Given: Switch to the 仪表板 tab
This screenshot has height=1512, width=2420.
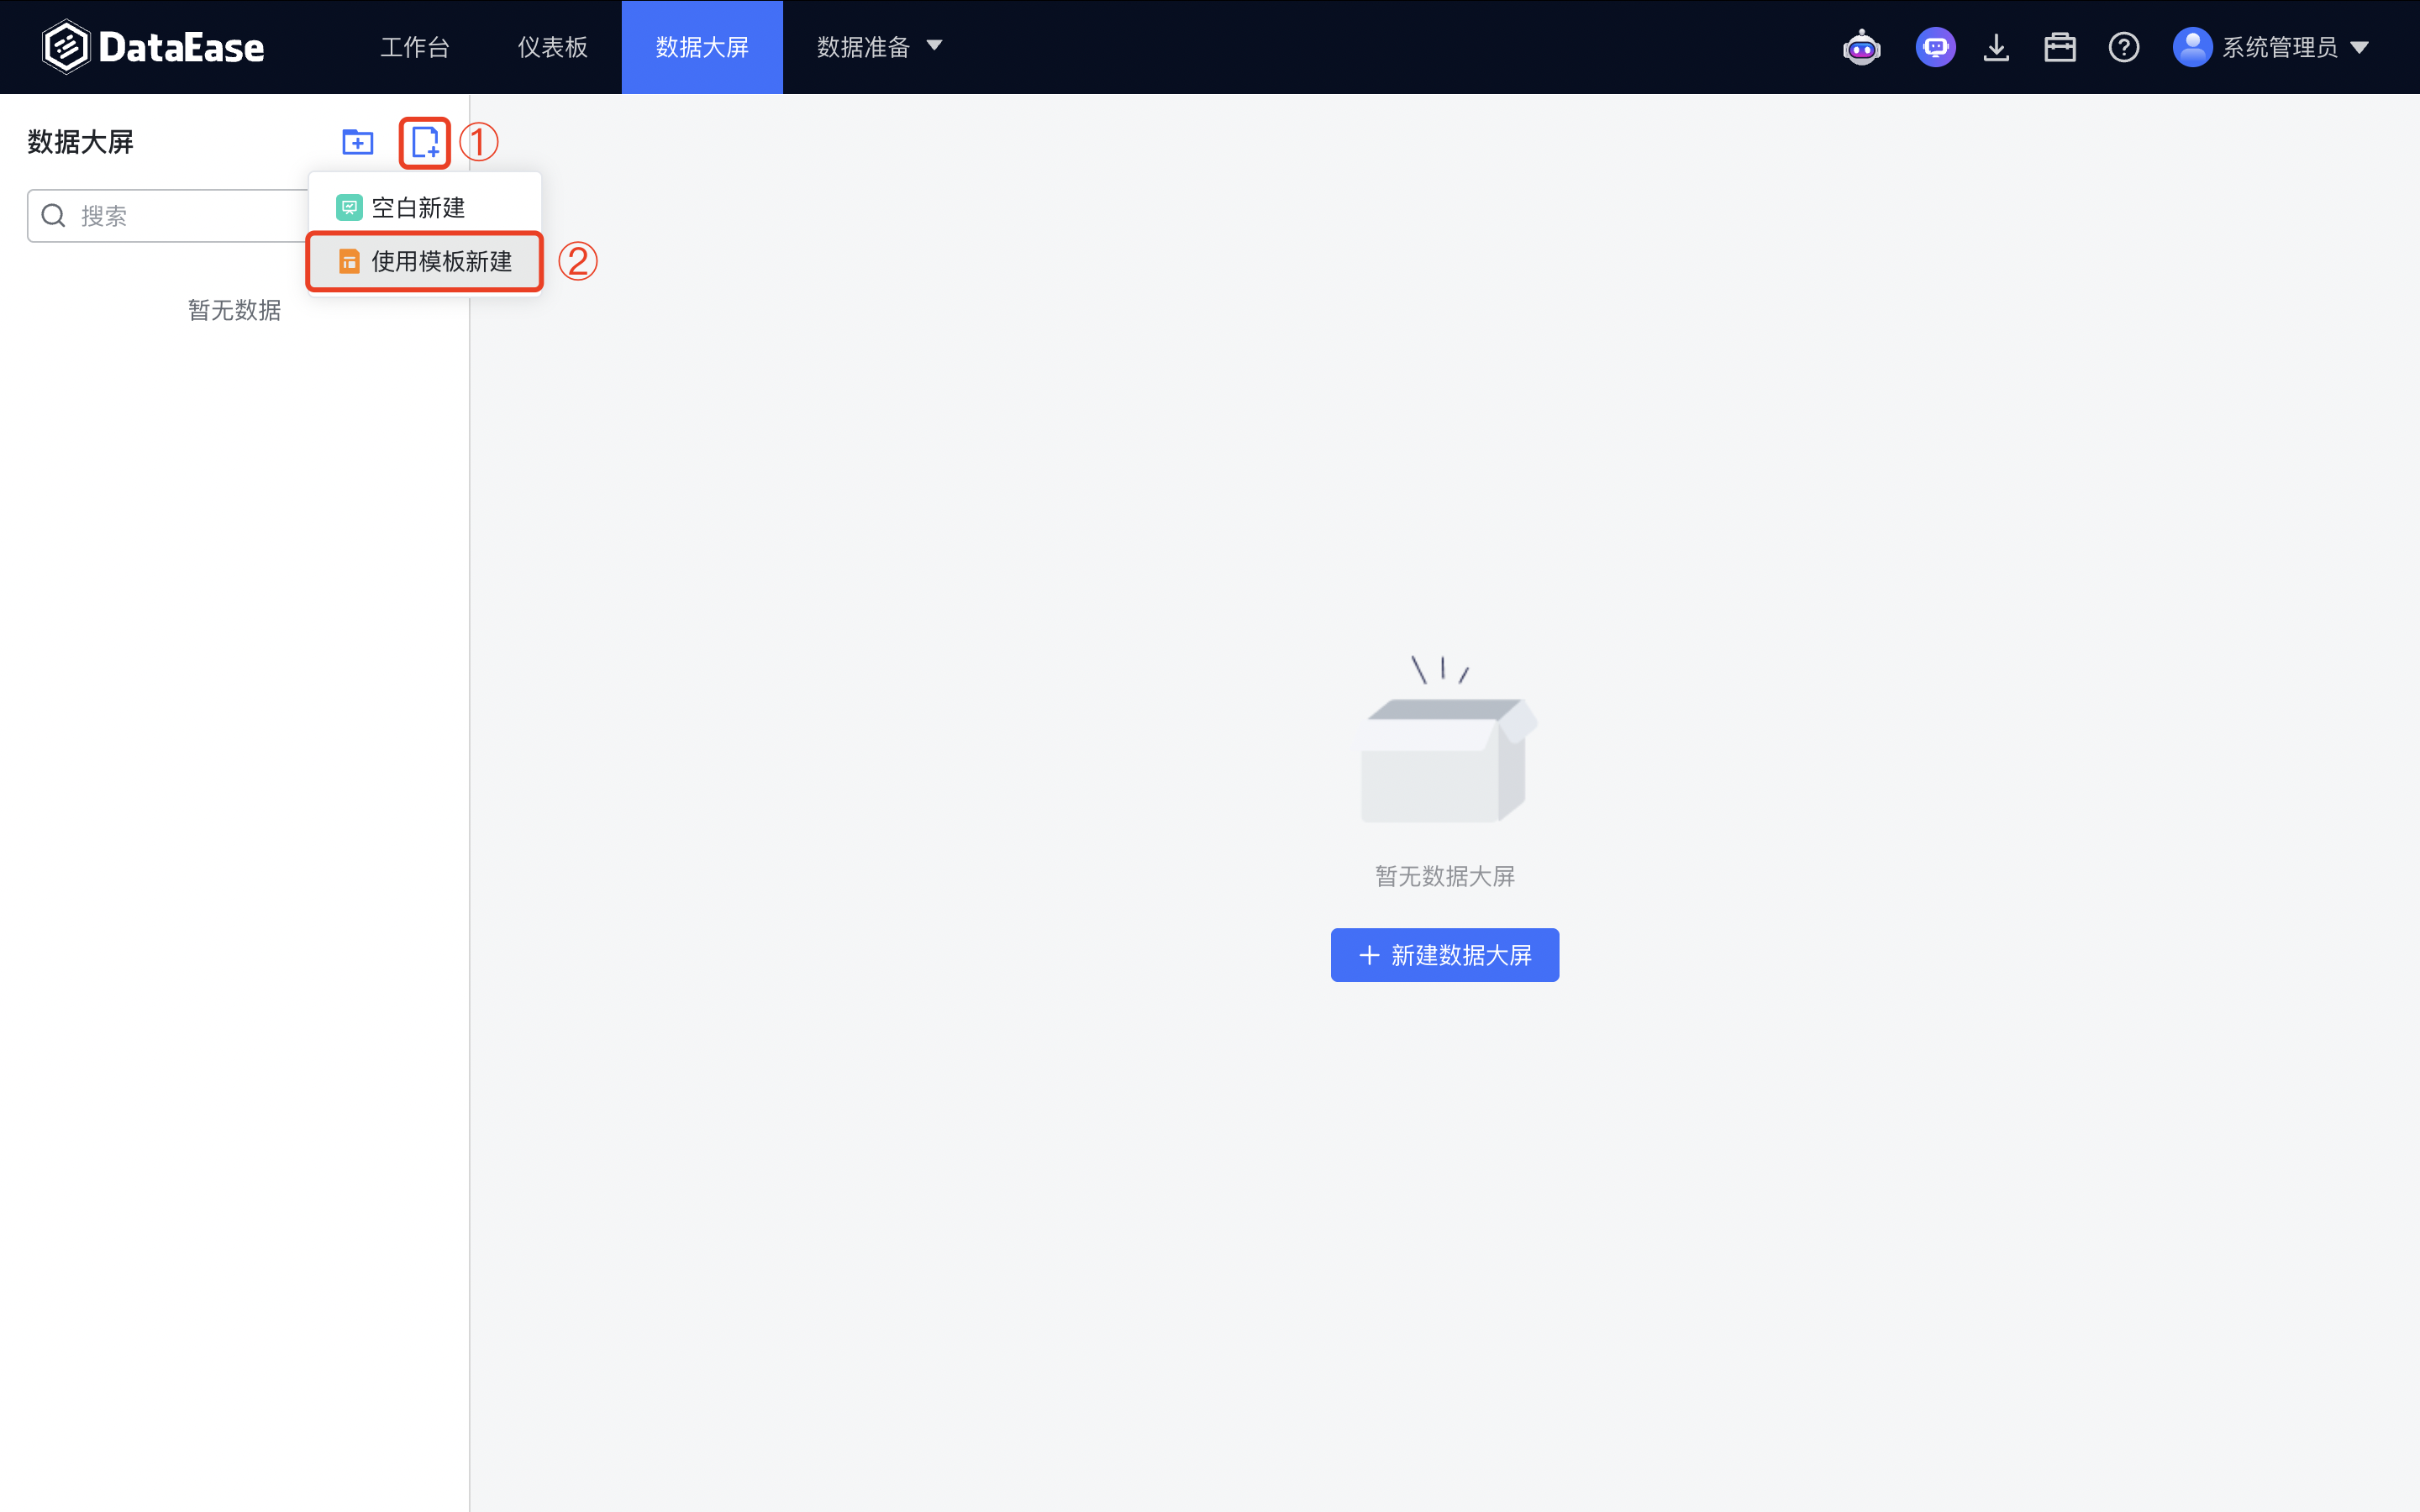Looking at the screenshot, I should click(x=551, y=46).
